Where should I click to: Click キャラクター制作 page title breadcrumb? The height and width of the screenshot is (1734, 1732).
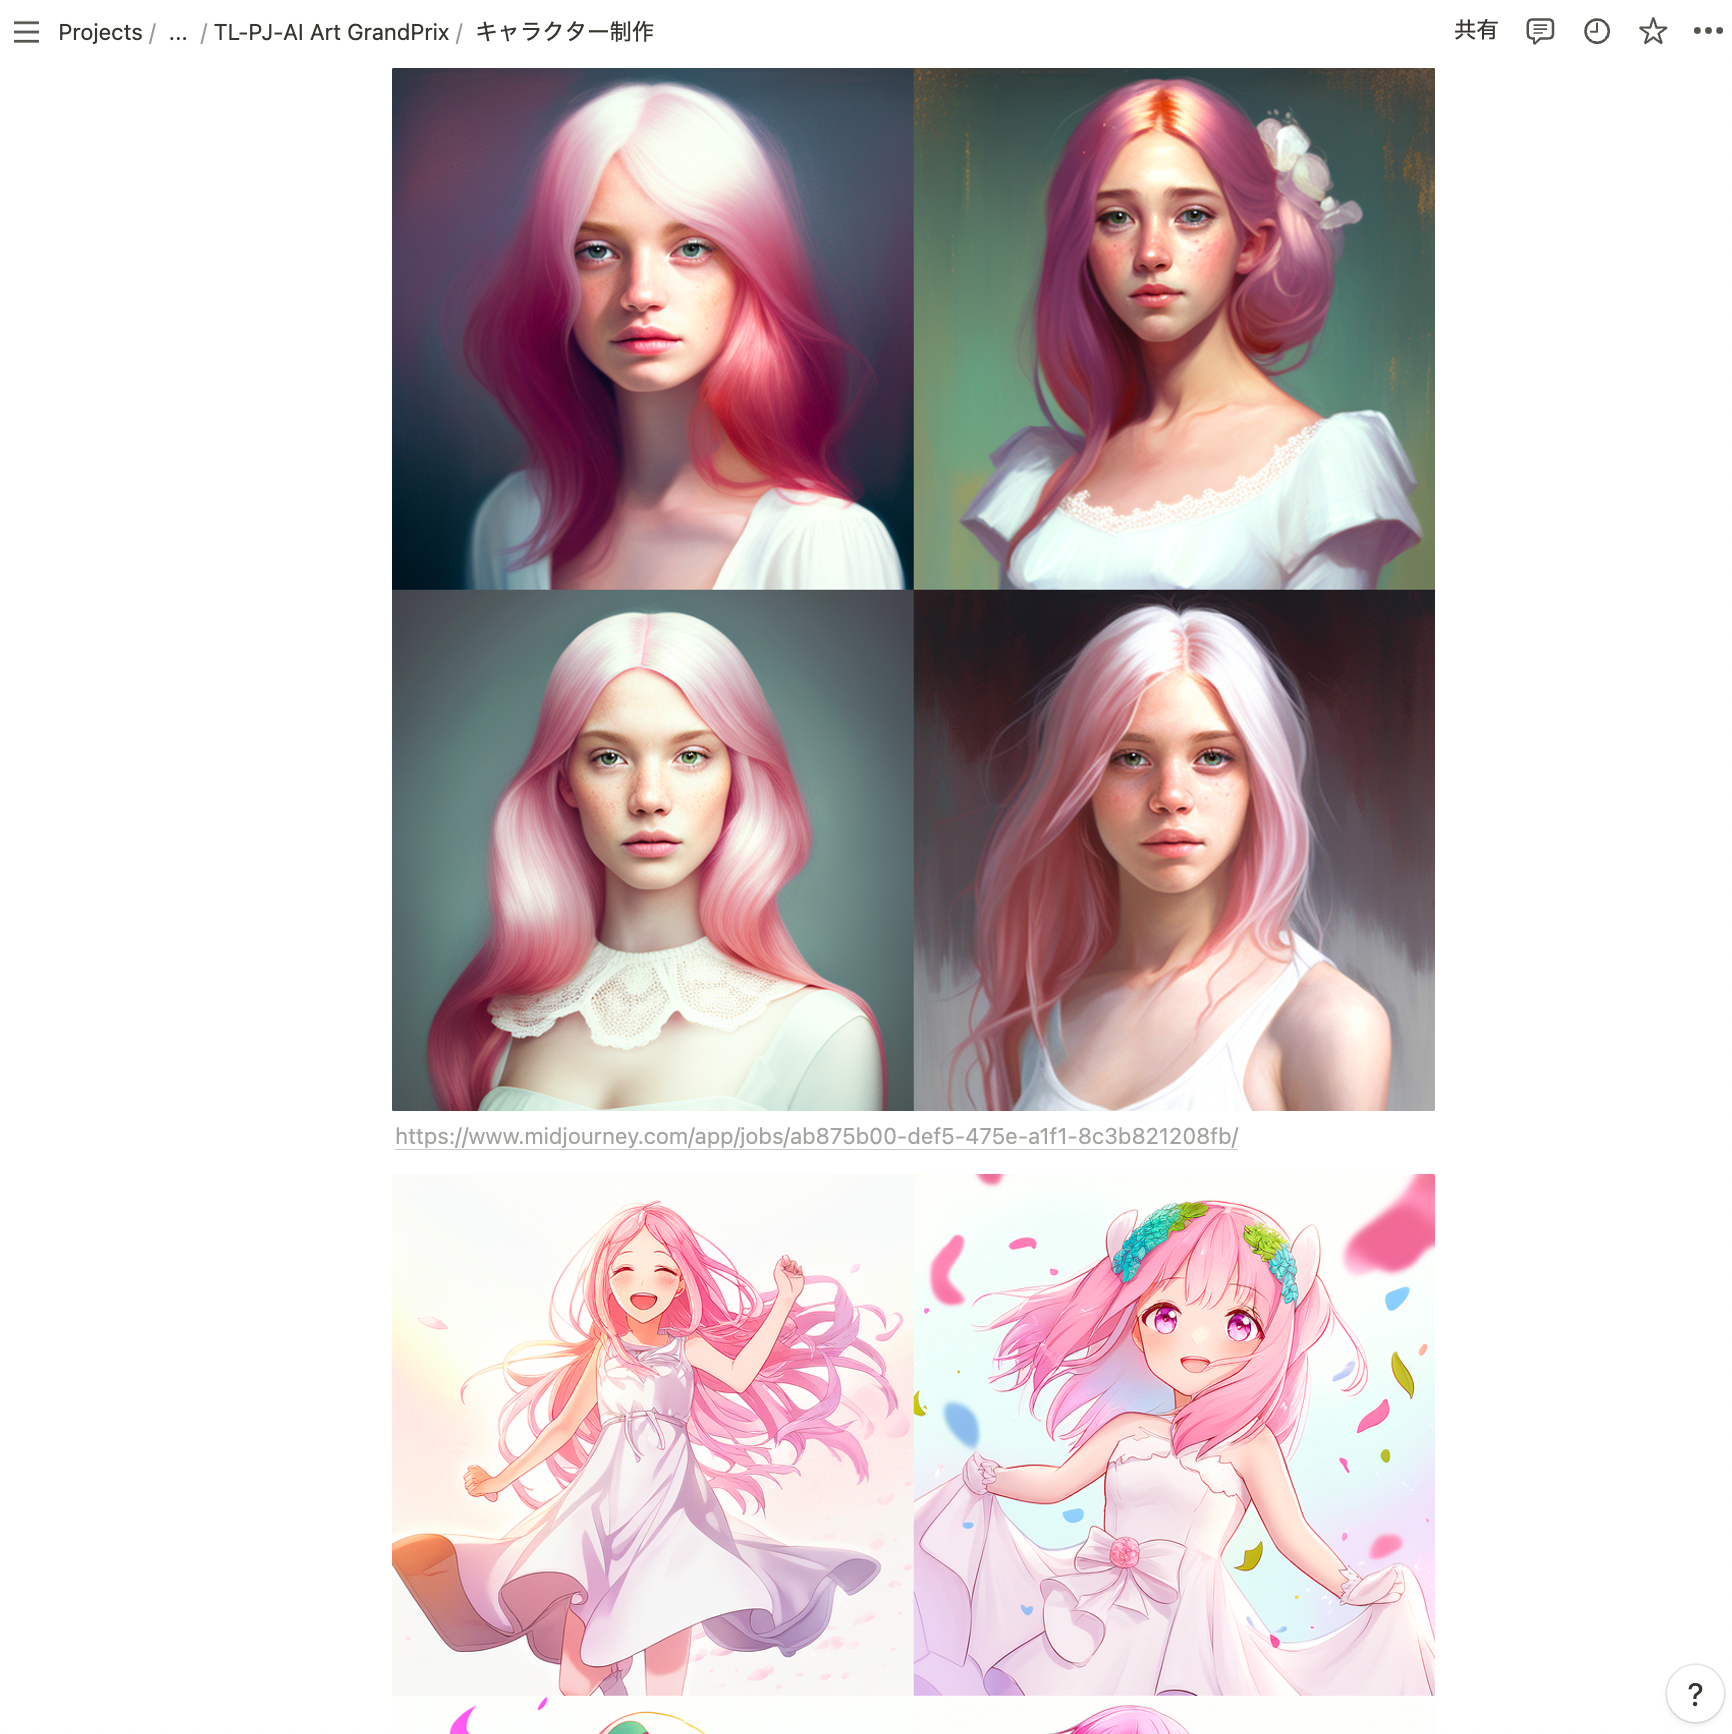point(564,32)
